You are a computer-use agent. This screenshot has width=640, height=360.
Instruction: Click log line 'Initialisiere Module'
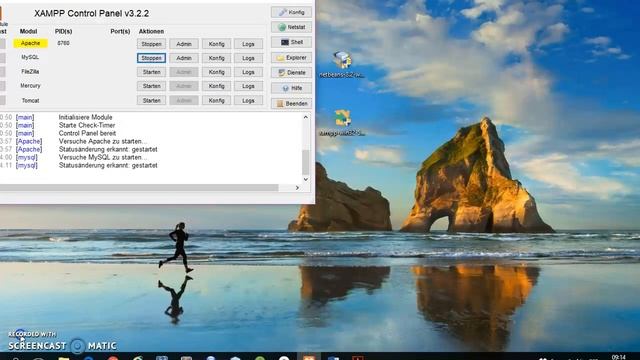[x=85, y=117]
